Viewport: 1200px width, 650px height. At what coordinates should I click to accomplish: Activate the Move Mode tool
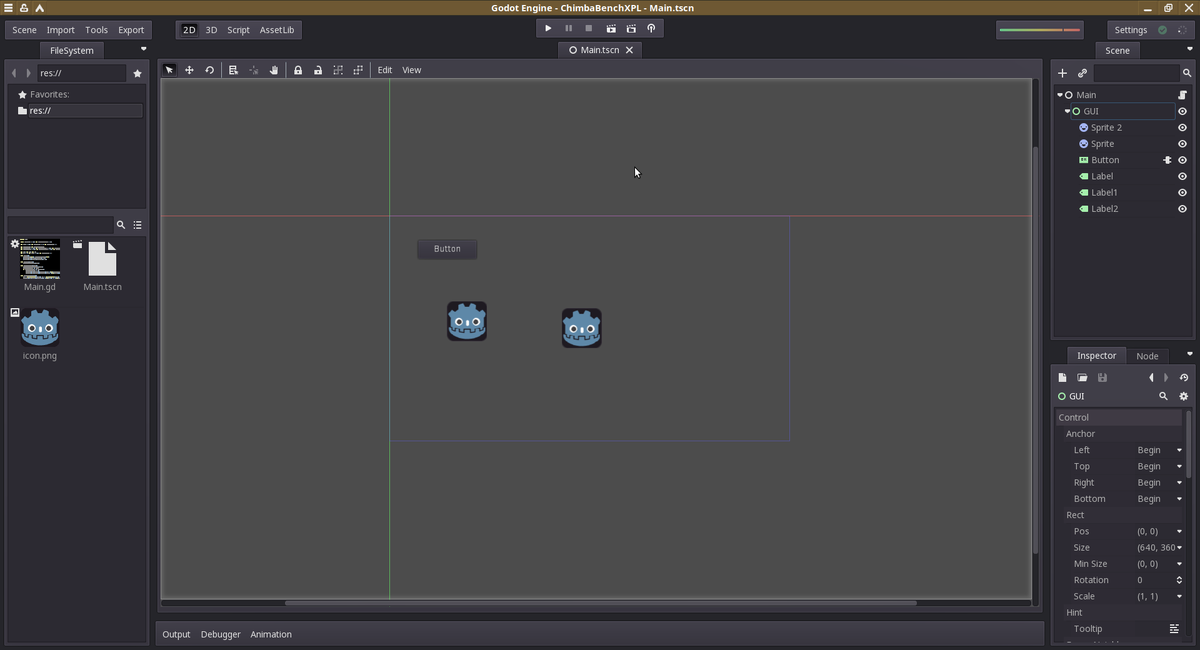coord(189,70)
